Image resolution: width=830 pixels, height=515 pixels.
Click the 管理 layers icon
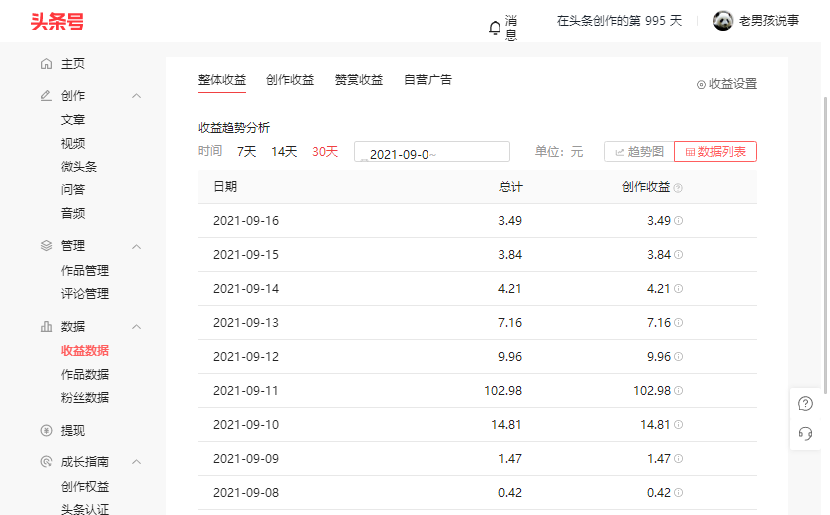tap(47, 246)
